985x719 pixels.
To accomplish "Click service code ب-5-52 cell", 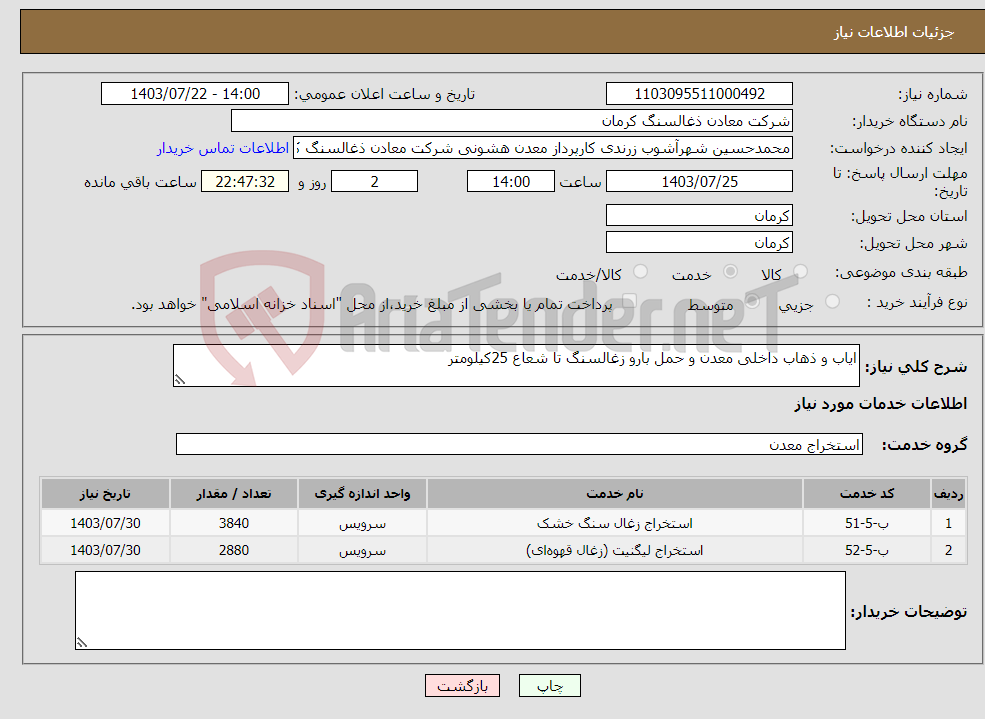I will pyautogui.click(x=867, y=550).
